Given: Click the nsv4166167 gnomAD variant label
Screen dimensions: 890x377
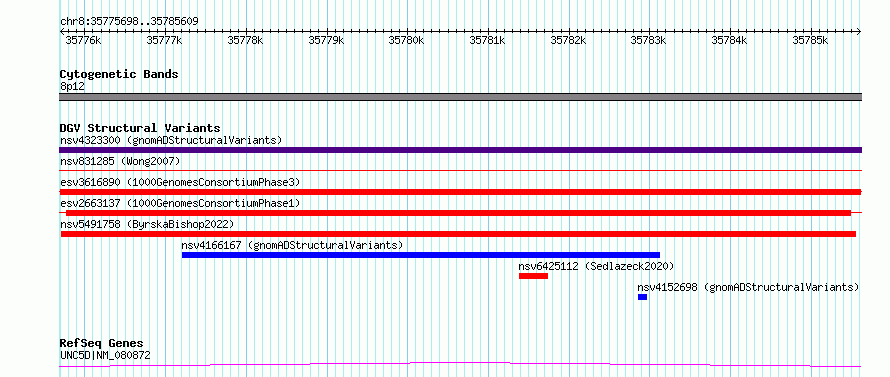Looking at the screenshot, I should (292, 245).
